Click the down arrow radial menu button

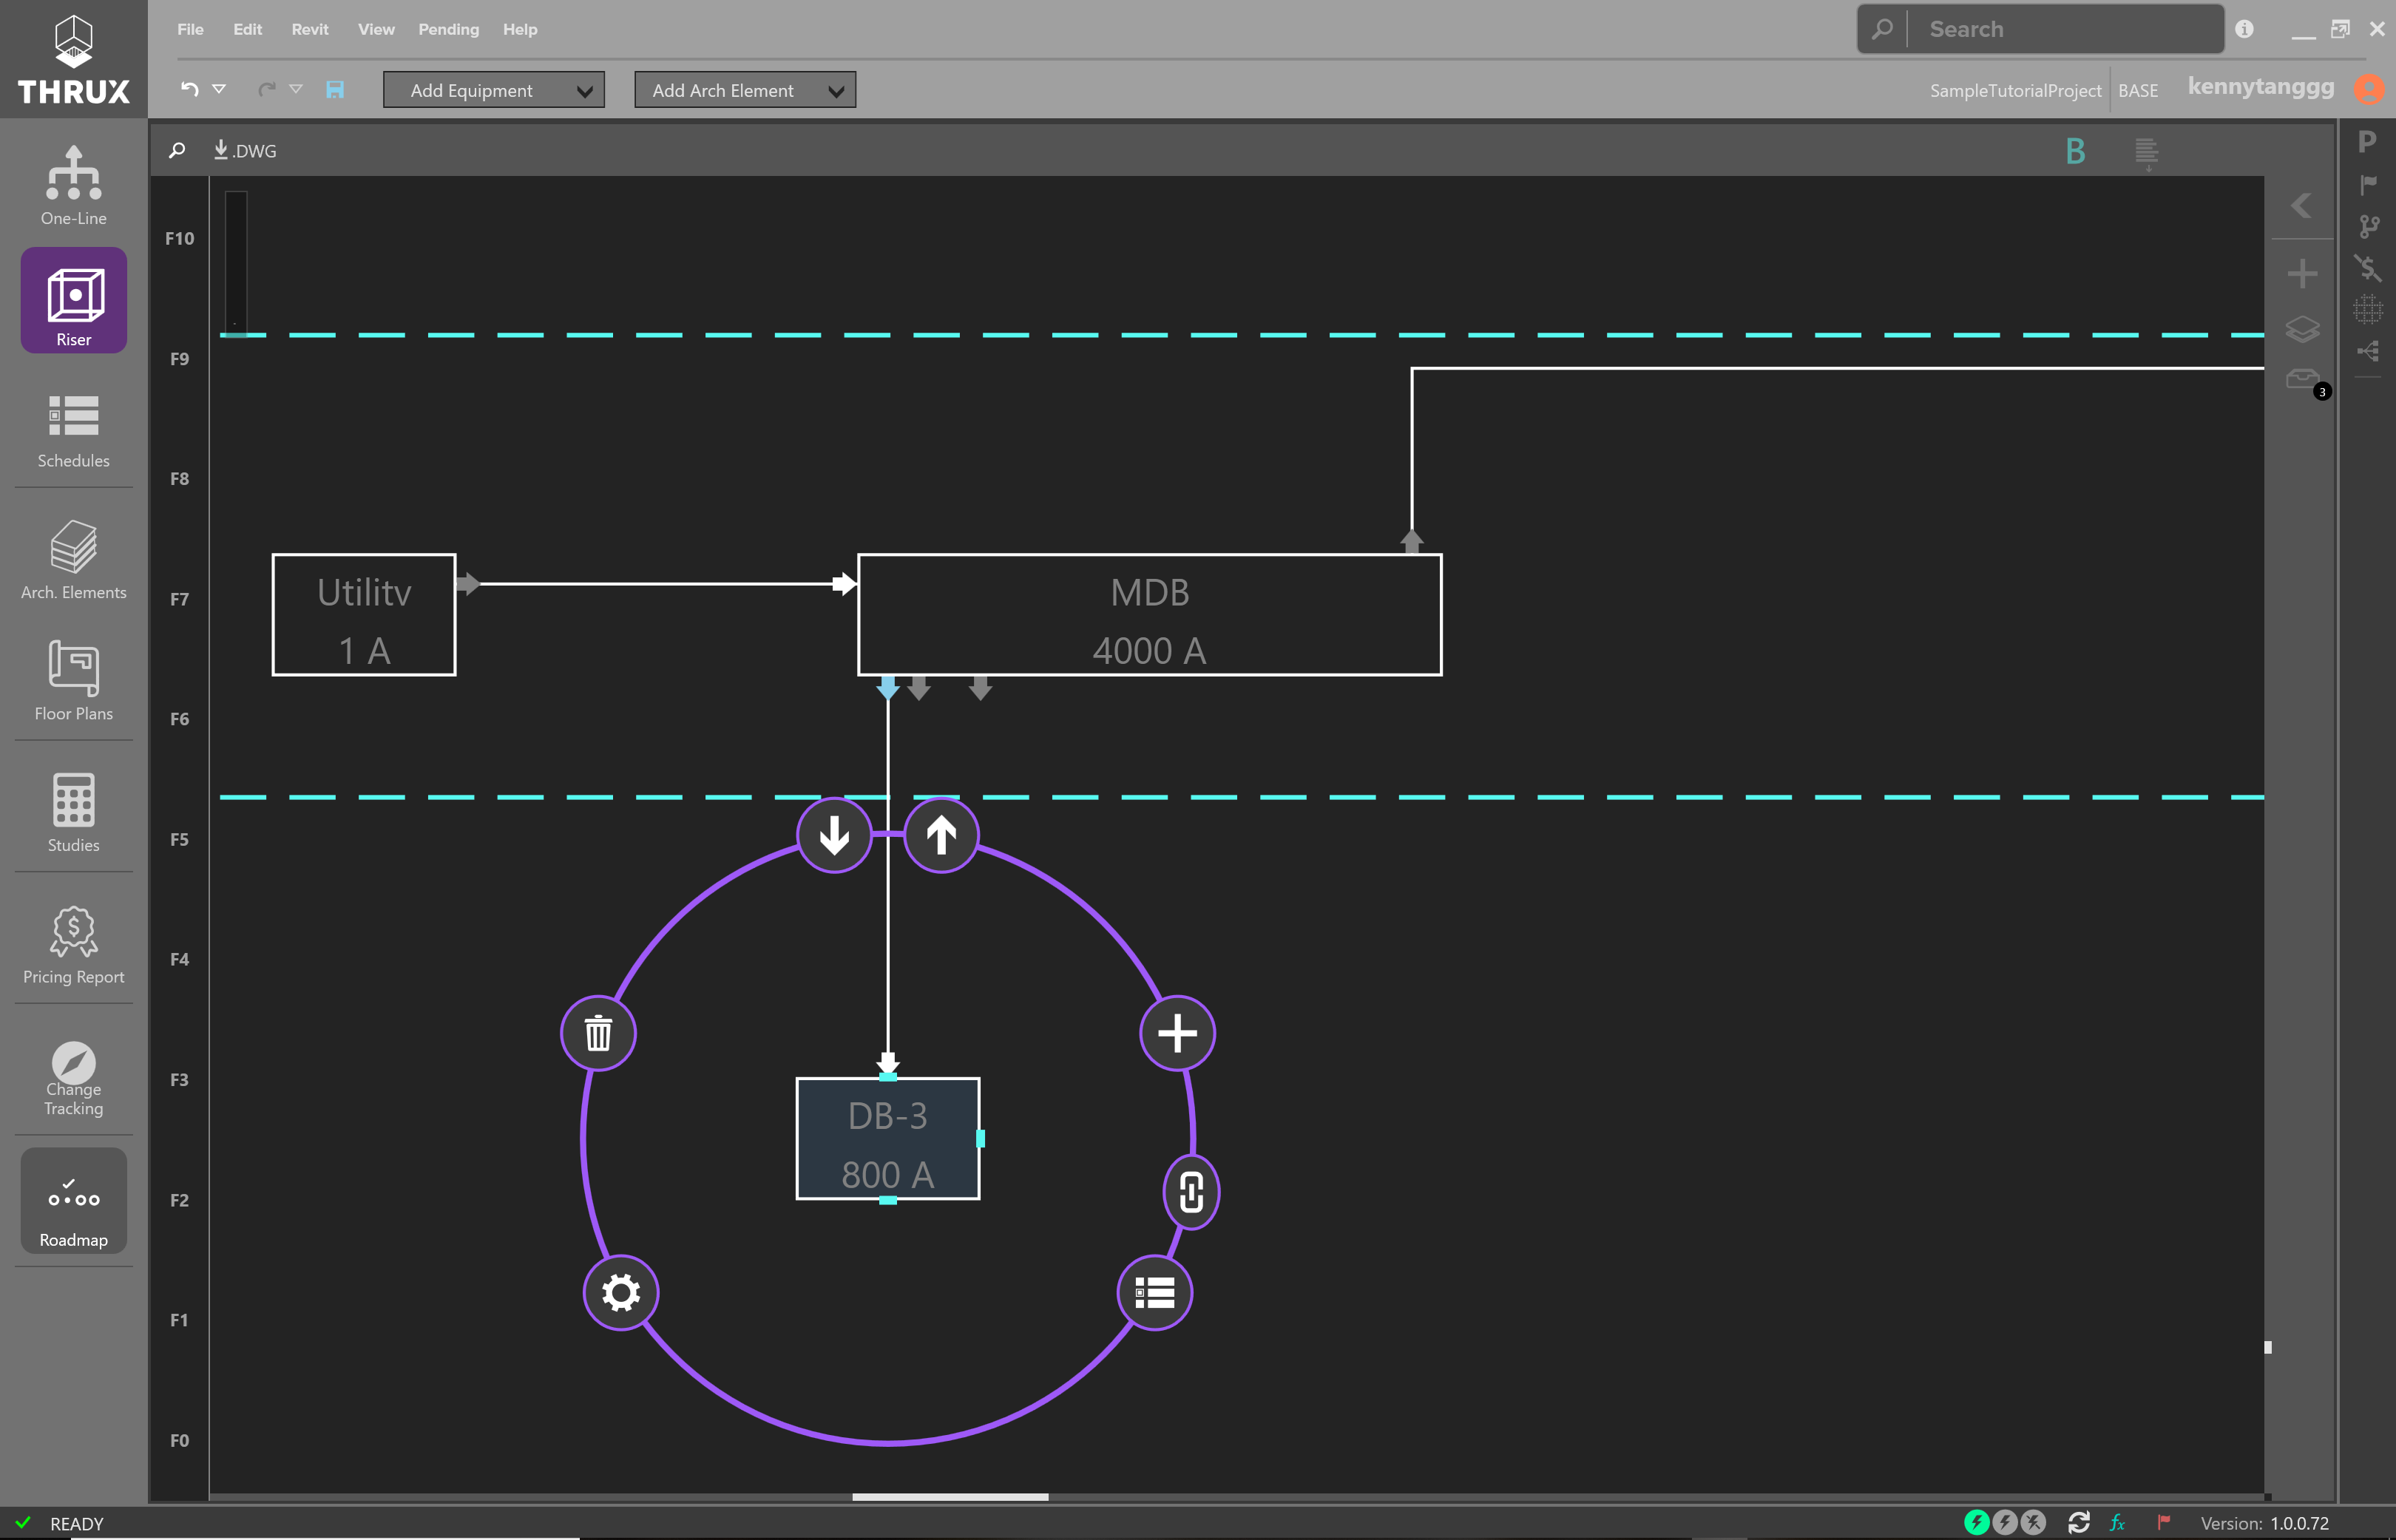point(834,834)
